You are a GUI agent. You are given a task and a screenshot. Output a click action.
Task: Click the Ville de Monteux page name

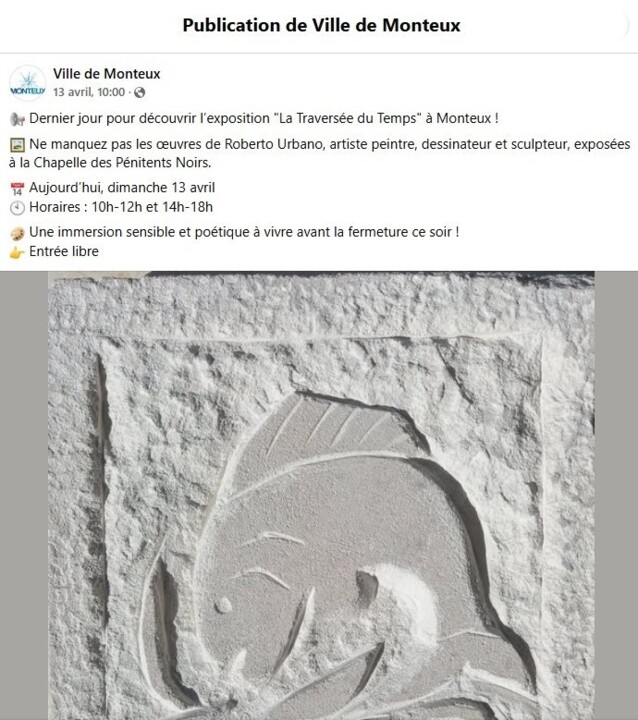coord(107,73)
